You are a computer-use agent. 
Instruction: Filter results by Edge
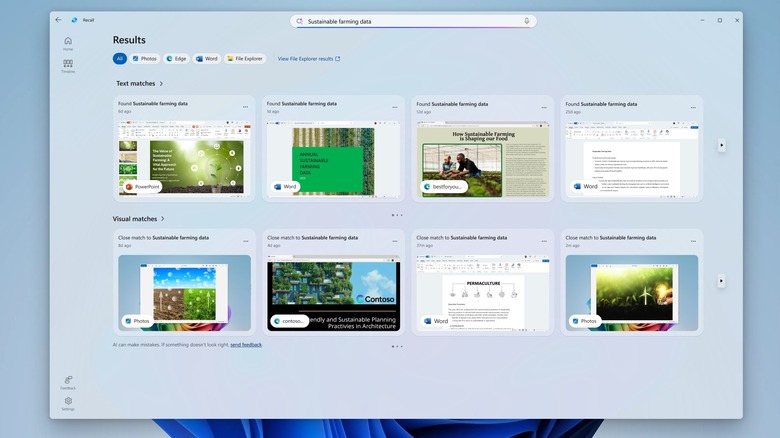[x=177, y=59]
